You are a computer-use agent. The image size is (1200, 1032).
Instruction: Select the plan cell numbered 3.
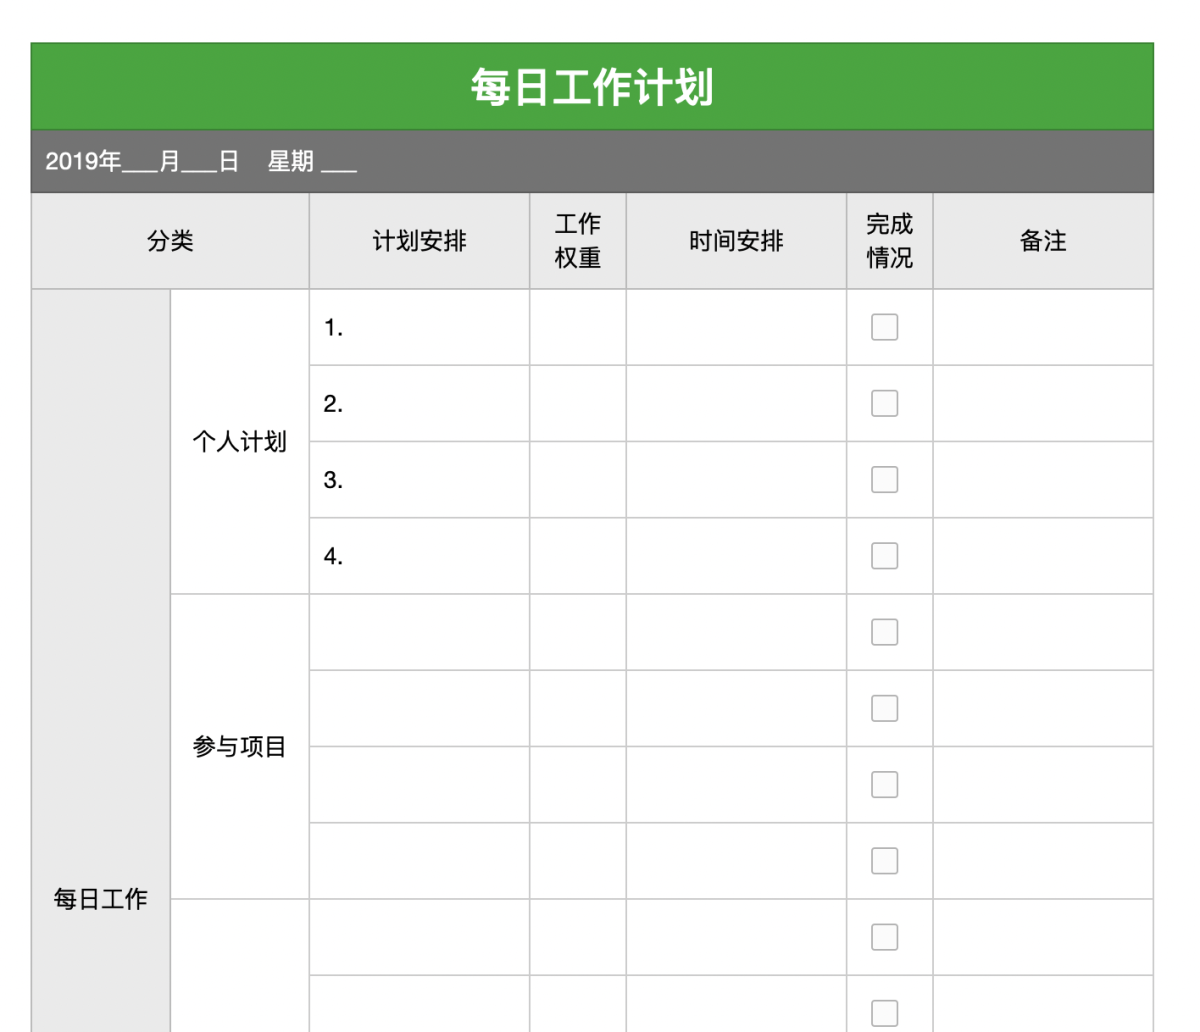click(419, 480)
